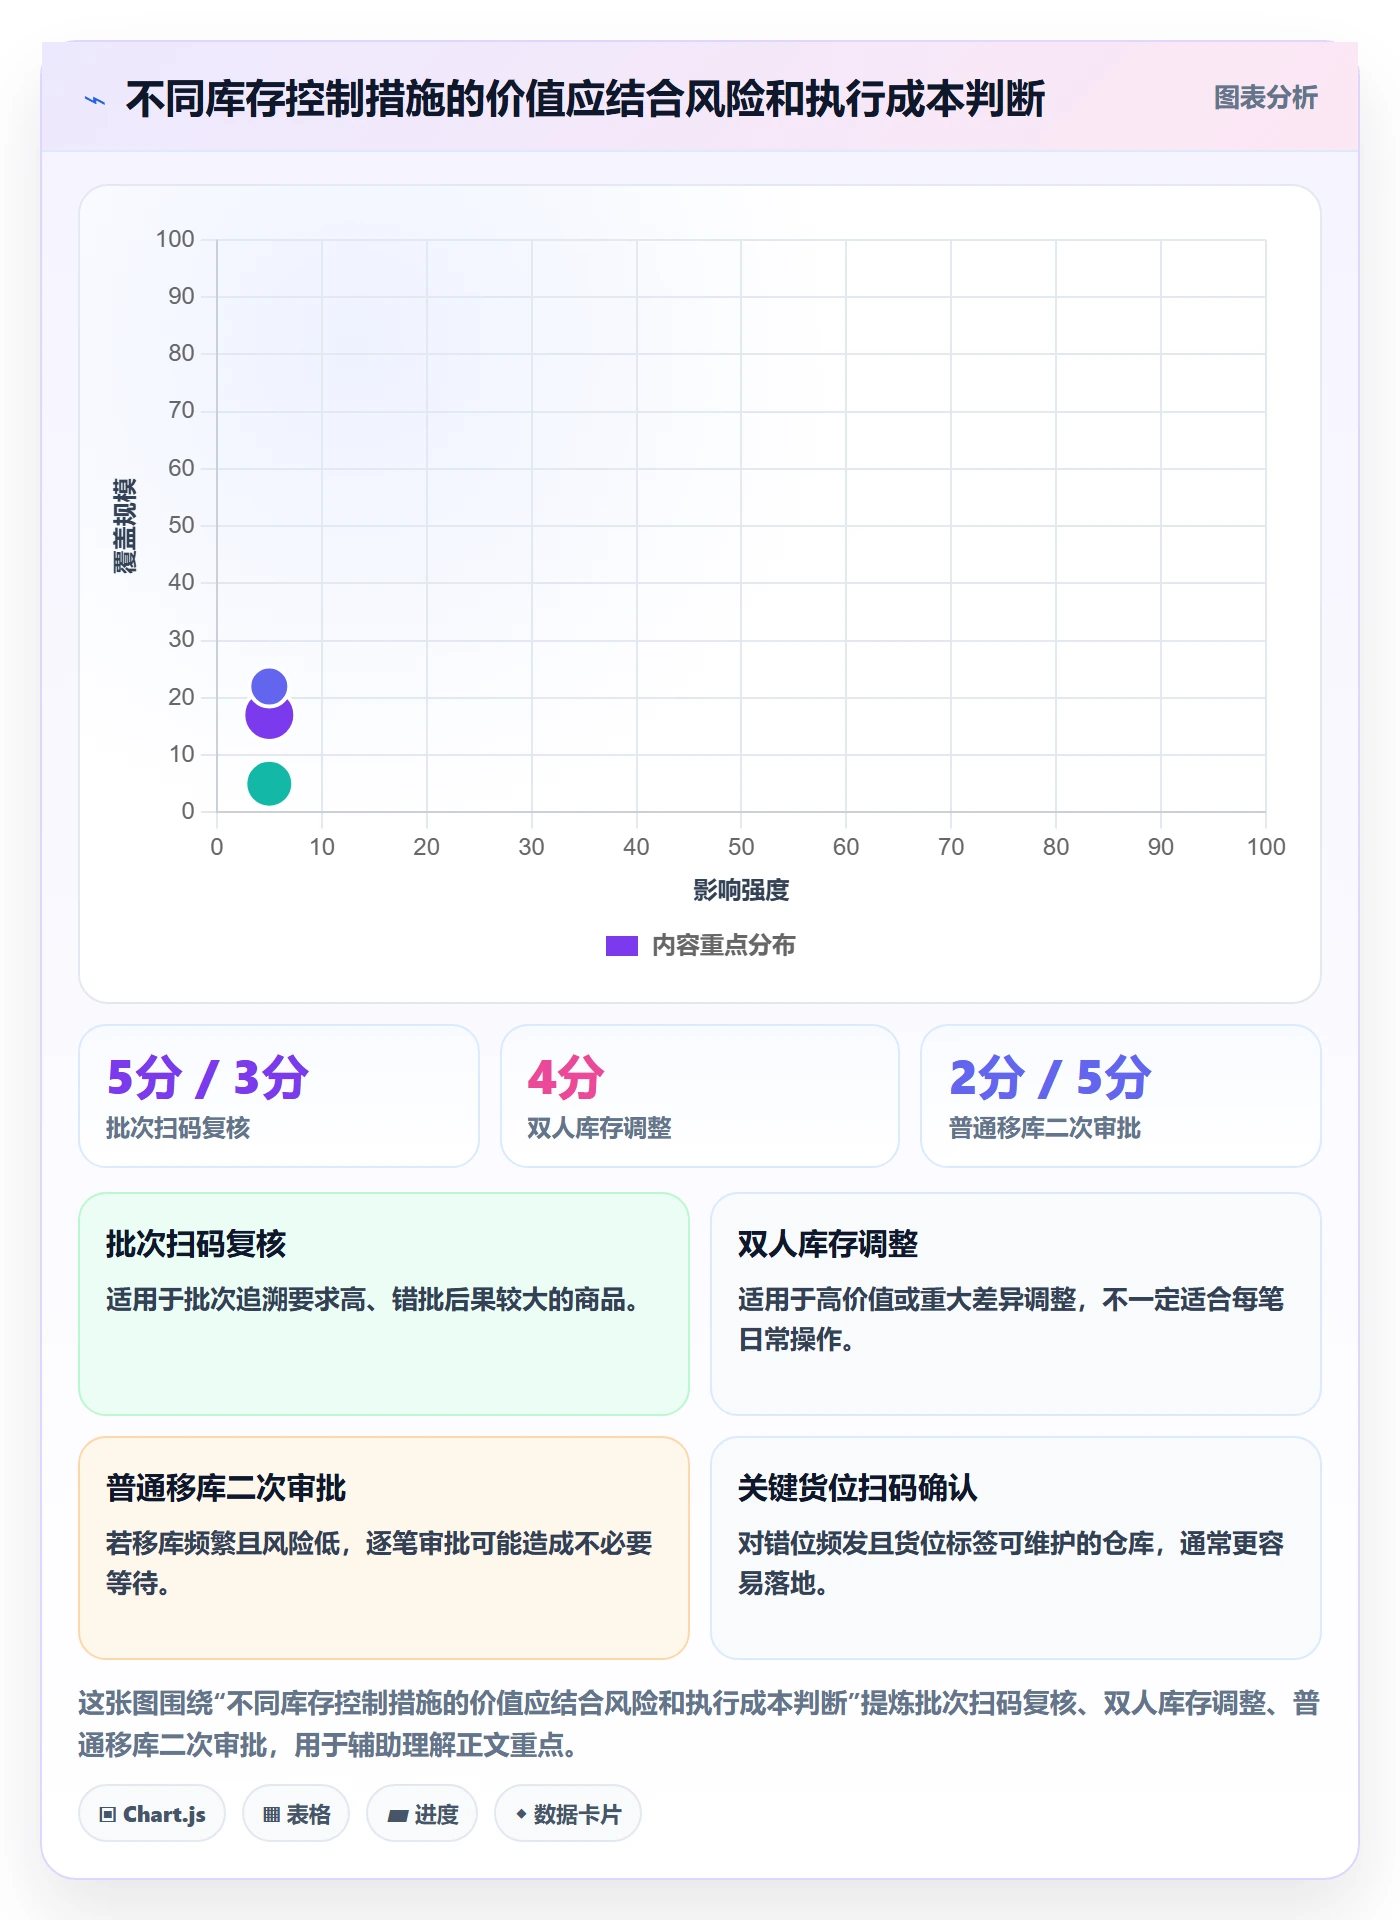Click the 2分 / 5分 stat value
The image size is (1400, 1920).
coord(1050,1078)
